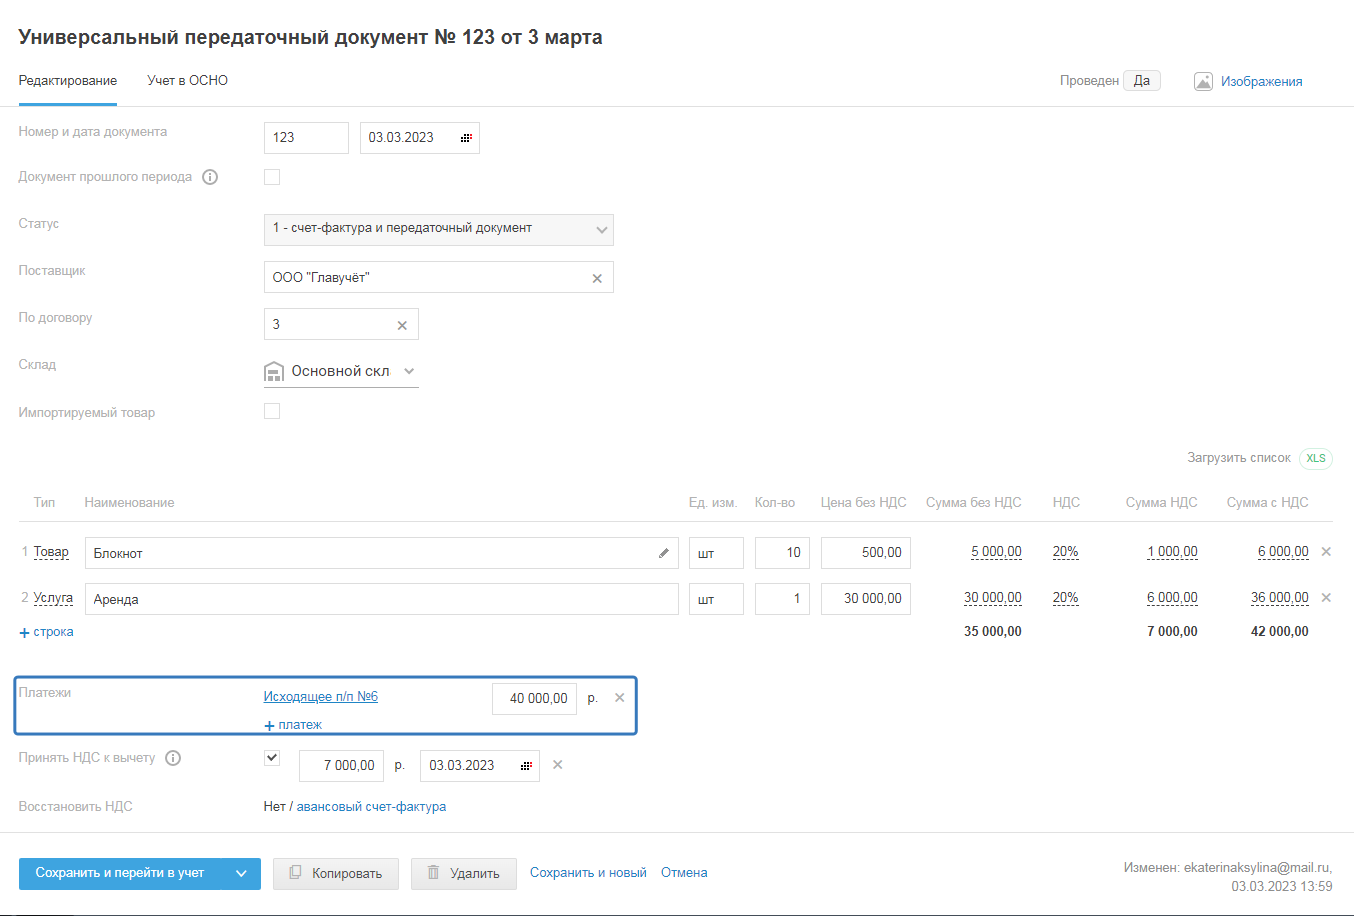This screenshot has width=1354, height=916.
Task: Click the unit field in Блокнот row
Action: [x=716, y=553]
